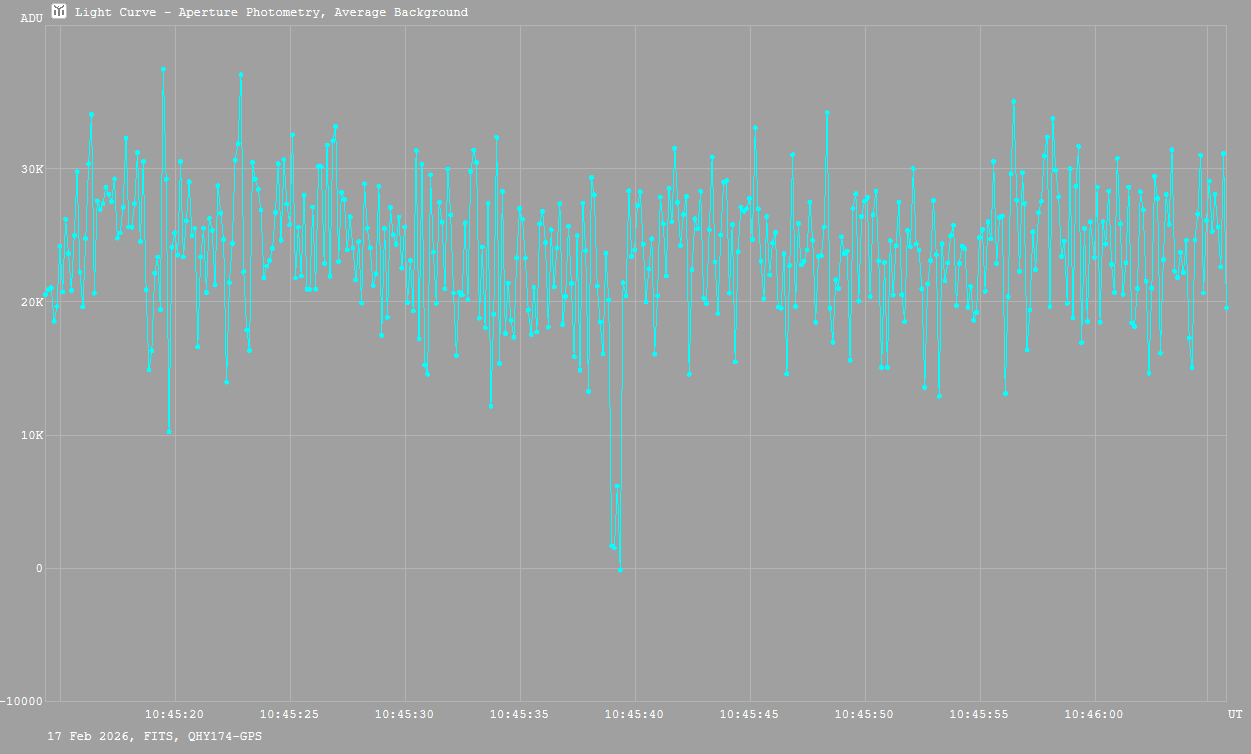Viewport: 1251px width, 754px height.
Task: Click the 20K y-axis label
Action: tap(33, 302)
